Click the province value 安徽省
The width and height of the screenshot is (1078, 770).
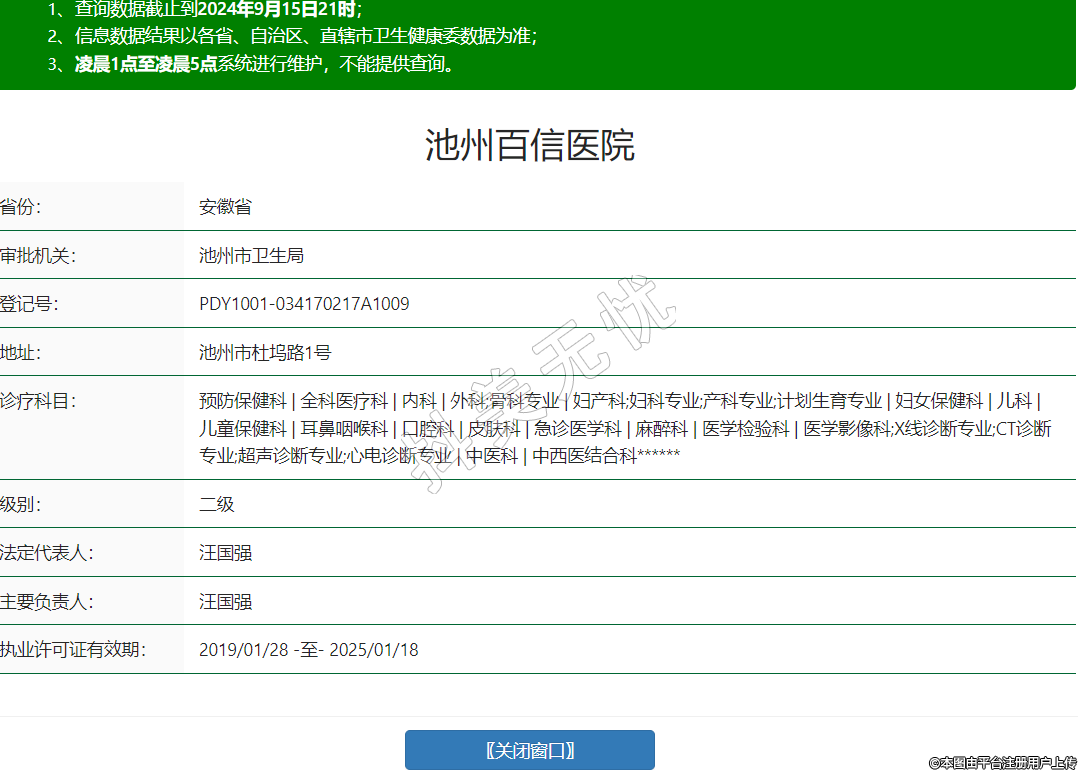(x=225, y=207)
